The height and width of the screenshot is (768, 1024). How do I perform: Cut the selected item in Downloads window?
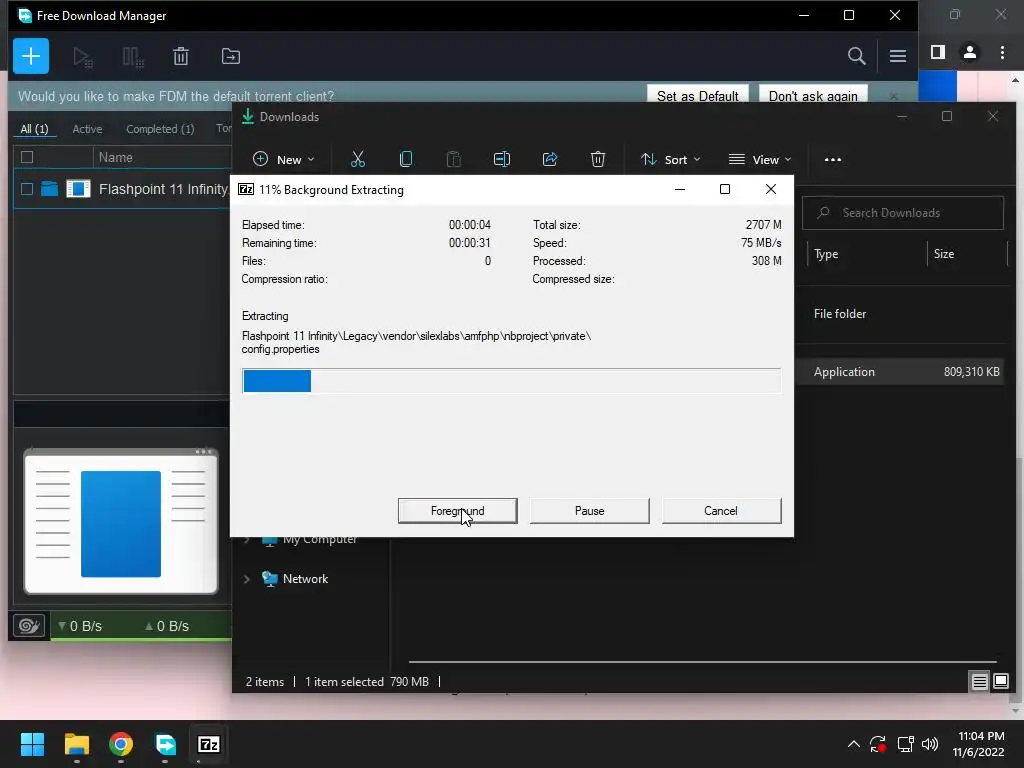[x=358, y=159]
